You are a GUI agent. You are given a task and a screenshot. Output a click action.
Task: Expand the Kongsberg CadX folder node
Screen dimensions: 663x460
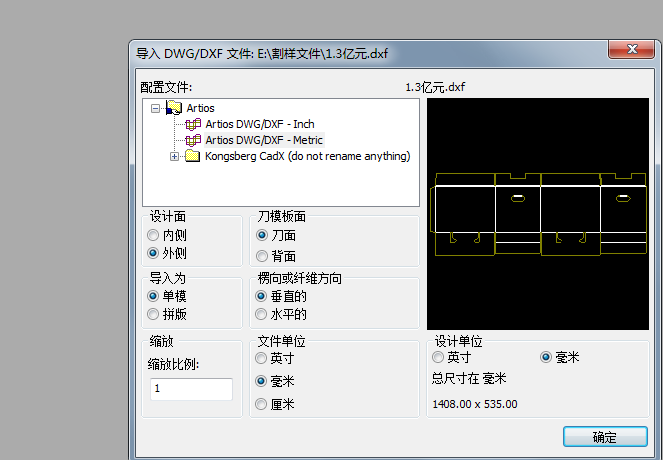point(175,156)
